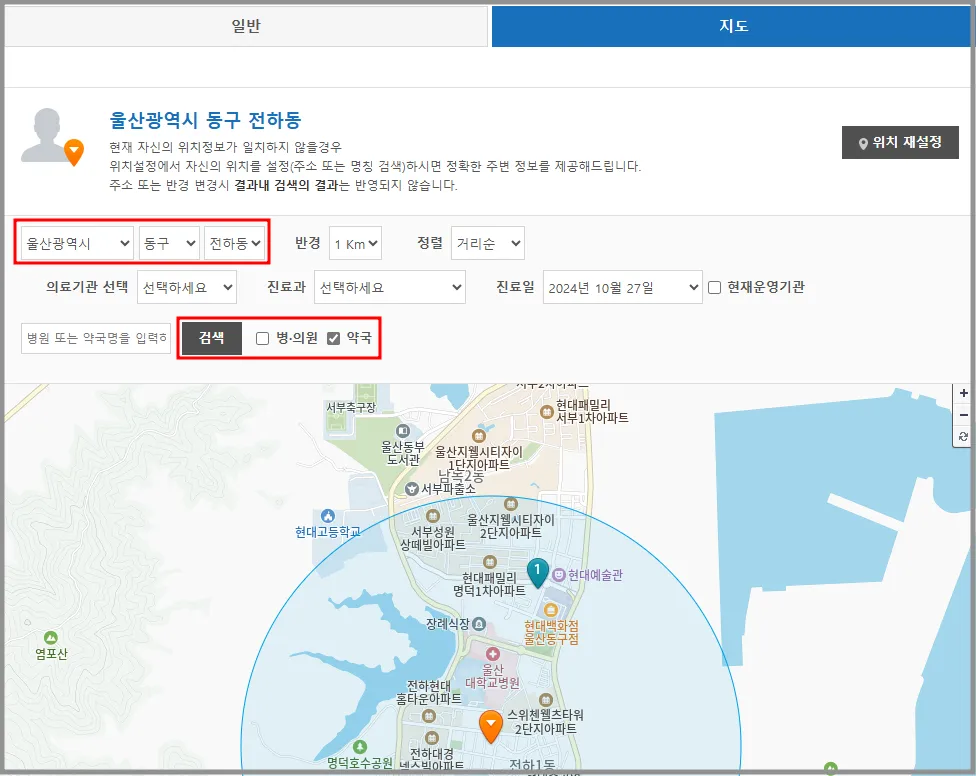Viewport: 976px width, 776px height.
Task: Click the 스위첸웰츠타워 2단지아파트 icon
Action: [545, 699]
